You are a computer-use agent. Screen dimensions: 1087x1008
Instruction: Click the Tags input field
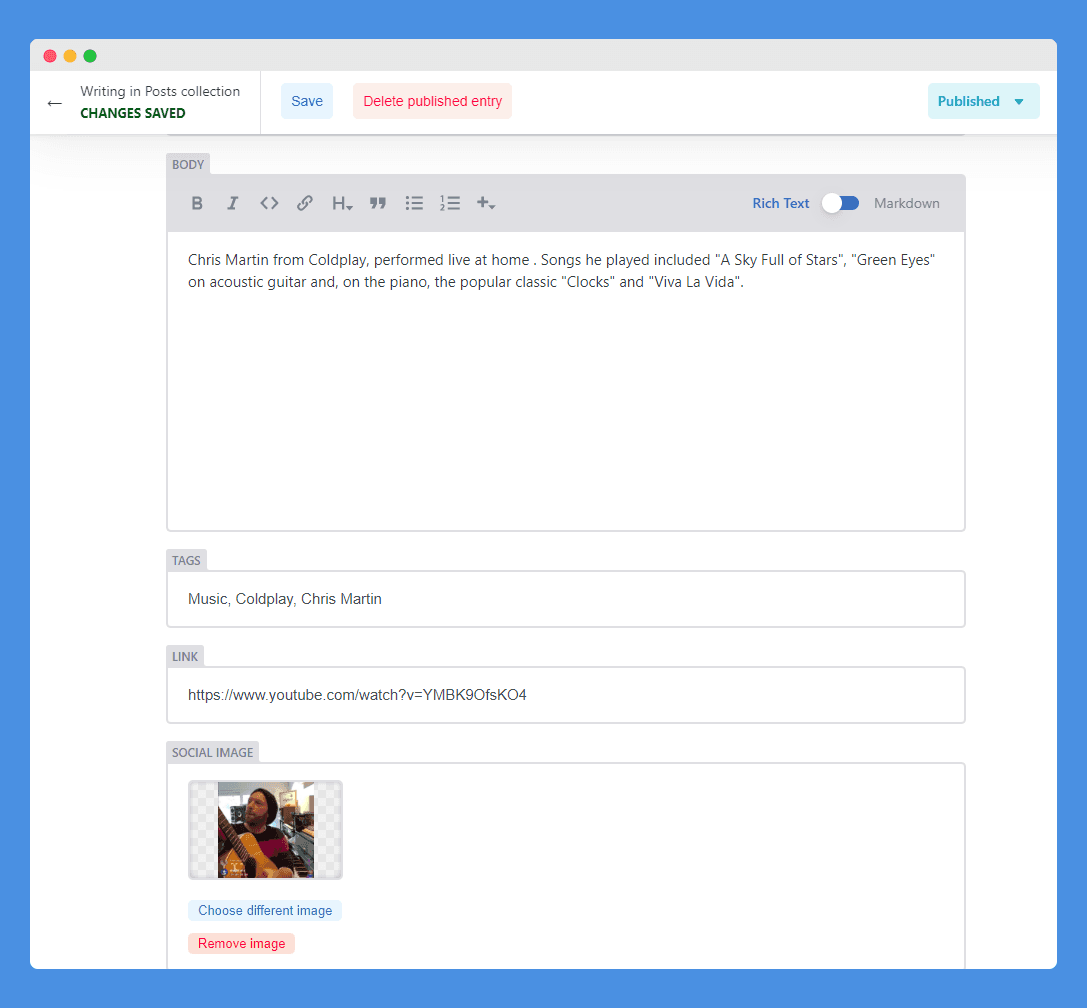pyautogui.click(x=565, y=598)
